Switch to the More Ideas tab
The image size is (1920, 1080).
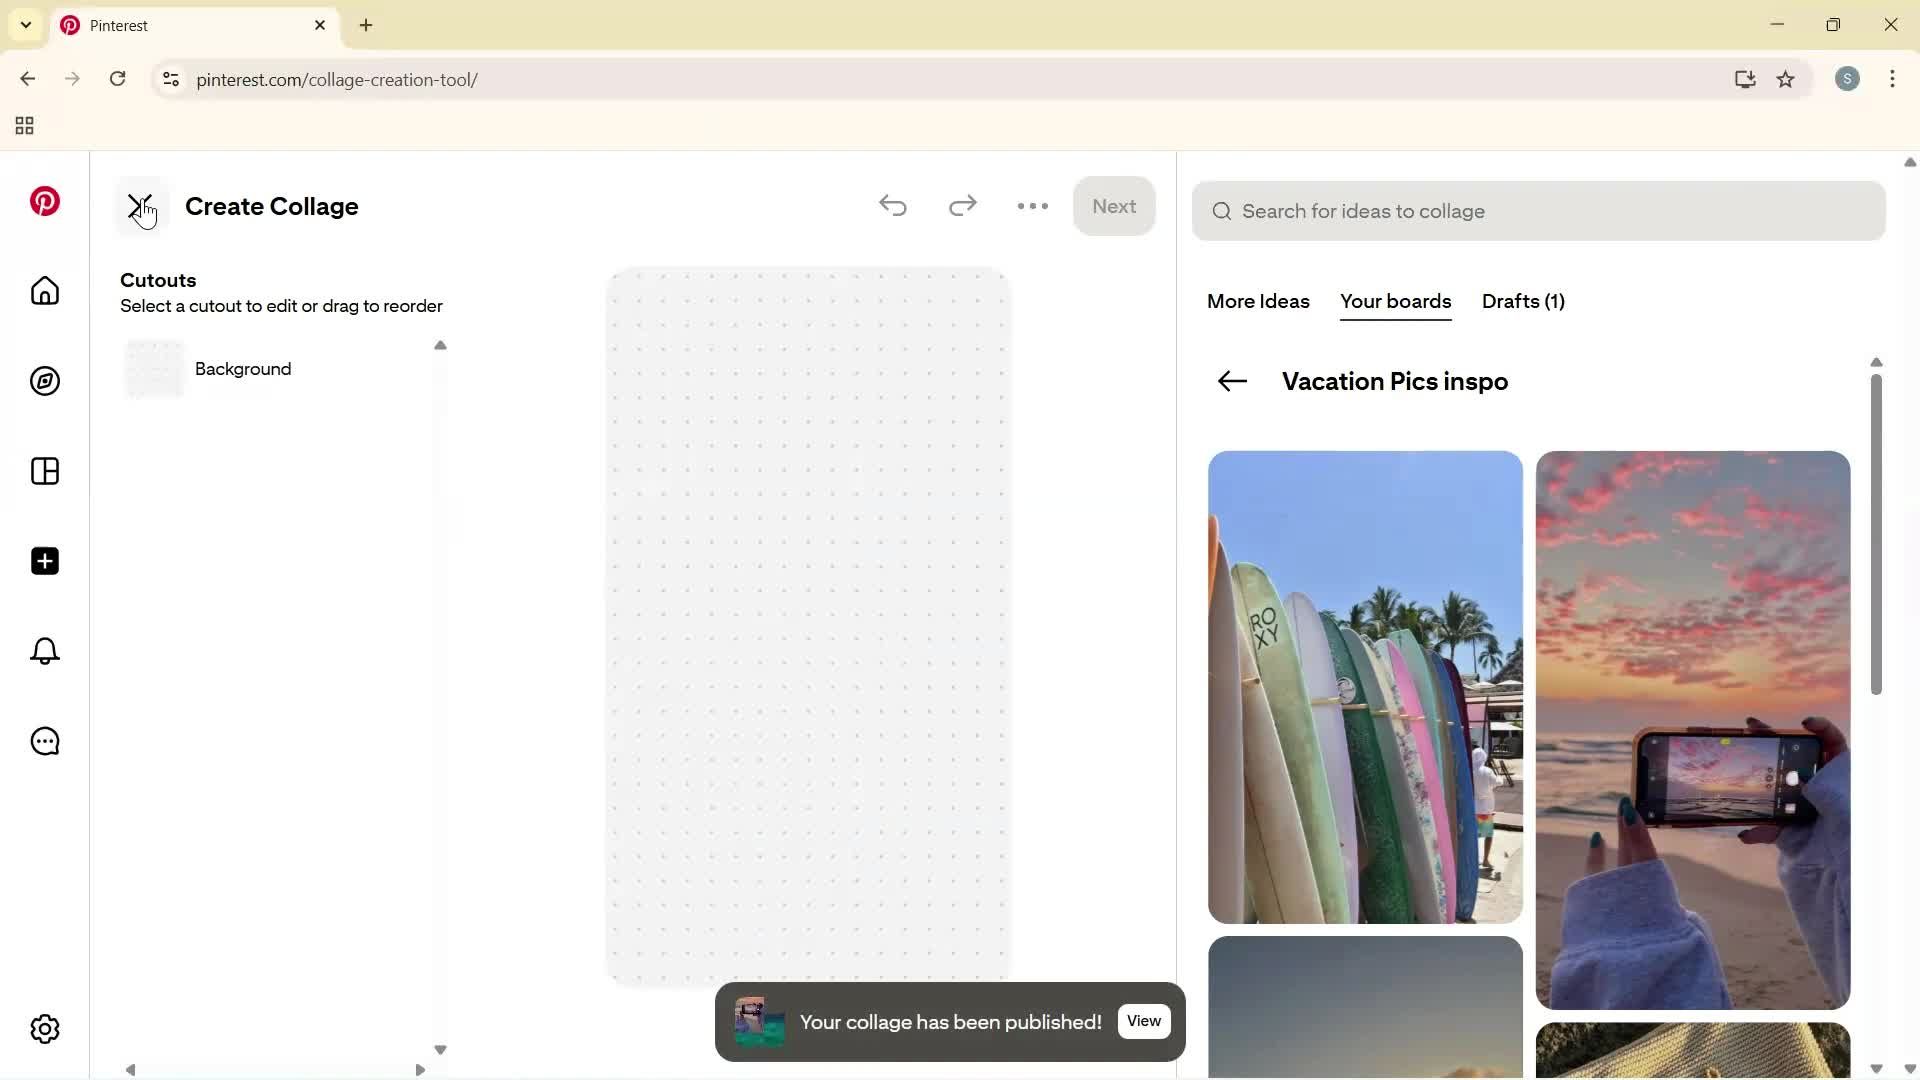pos(1257,302)
